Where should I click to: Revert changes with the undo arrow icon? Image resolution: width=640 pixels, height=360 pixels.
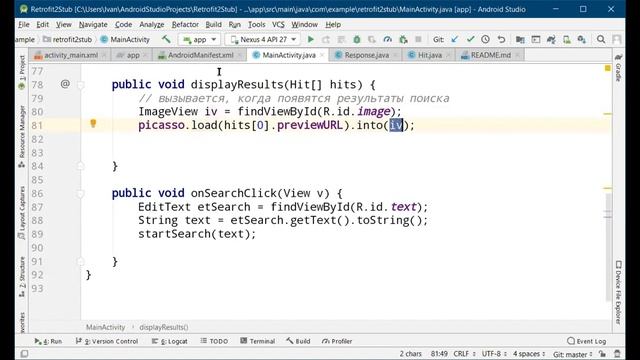(501, 40)
